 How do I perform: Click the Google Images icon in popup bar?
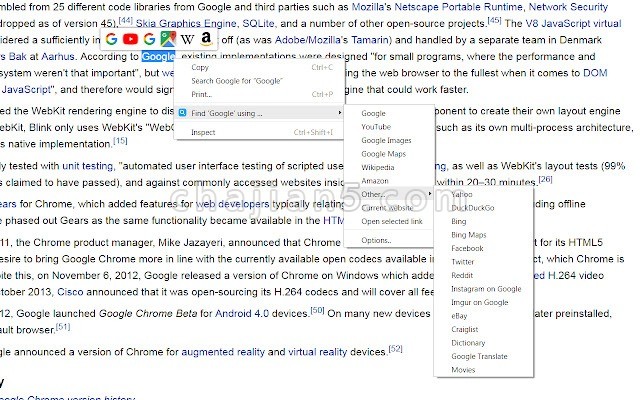click(x=149, y=39)
